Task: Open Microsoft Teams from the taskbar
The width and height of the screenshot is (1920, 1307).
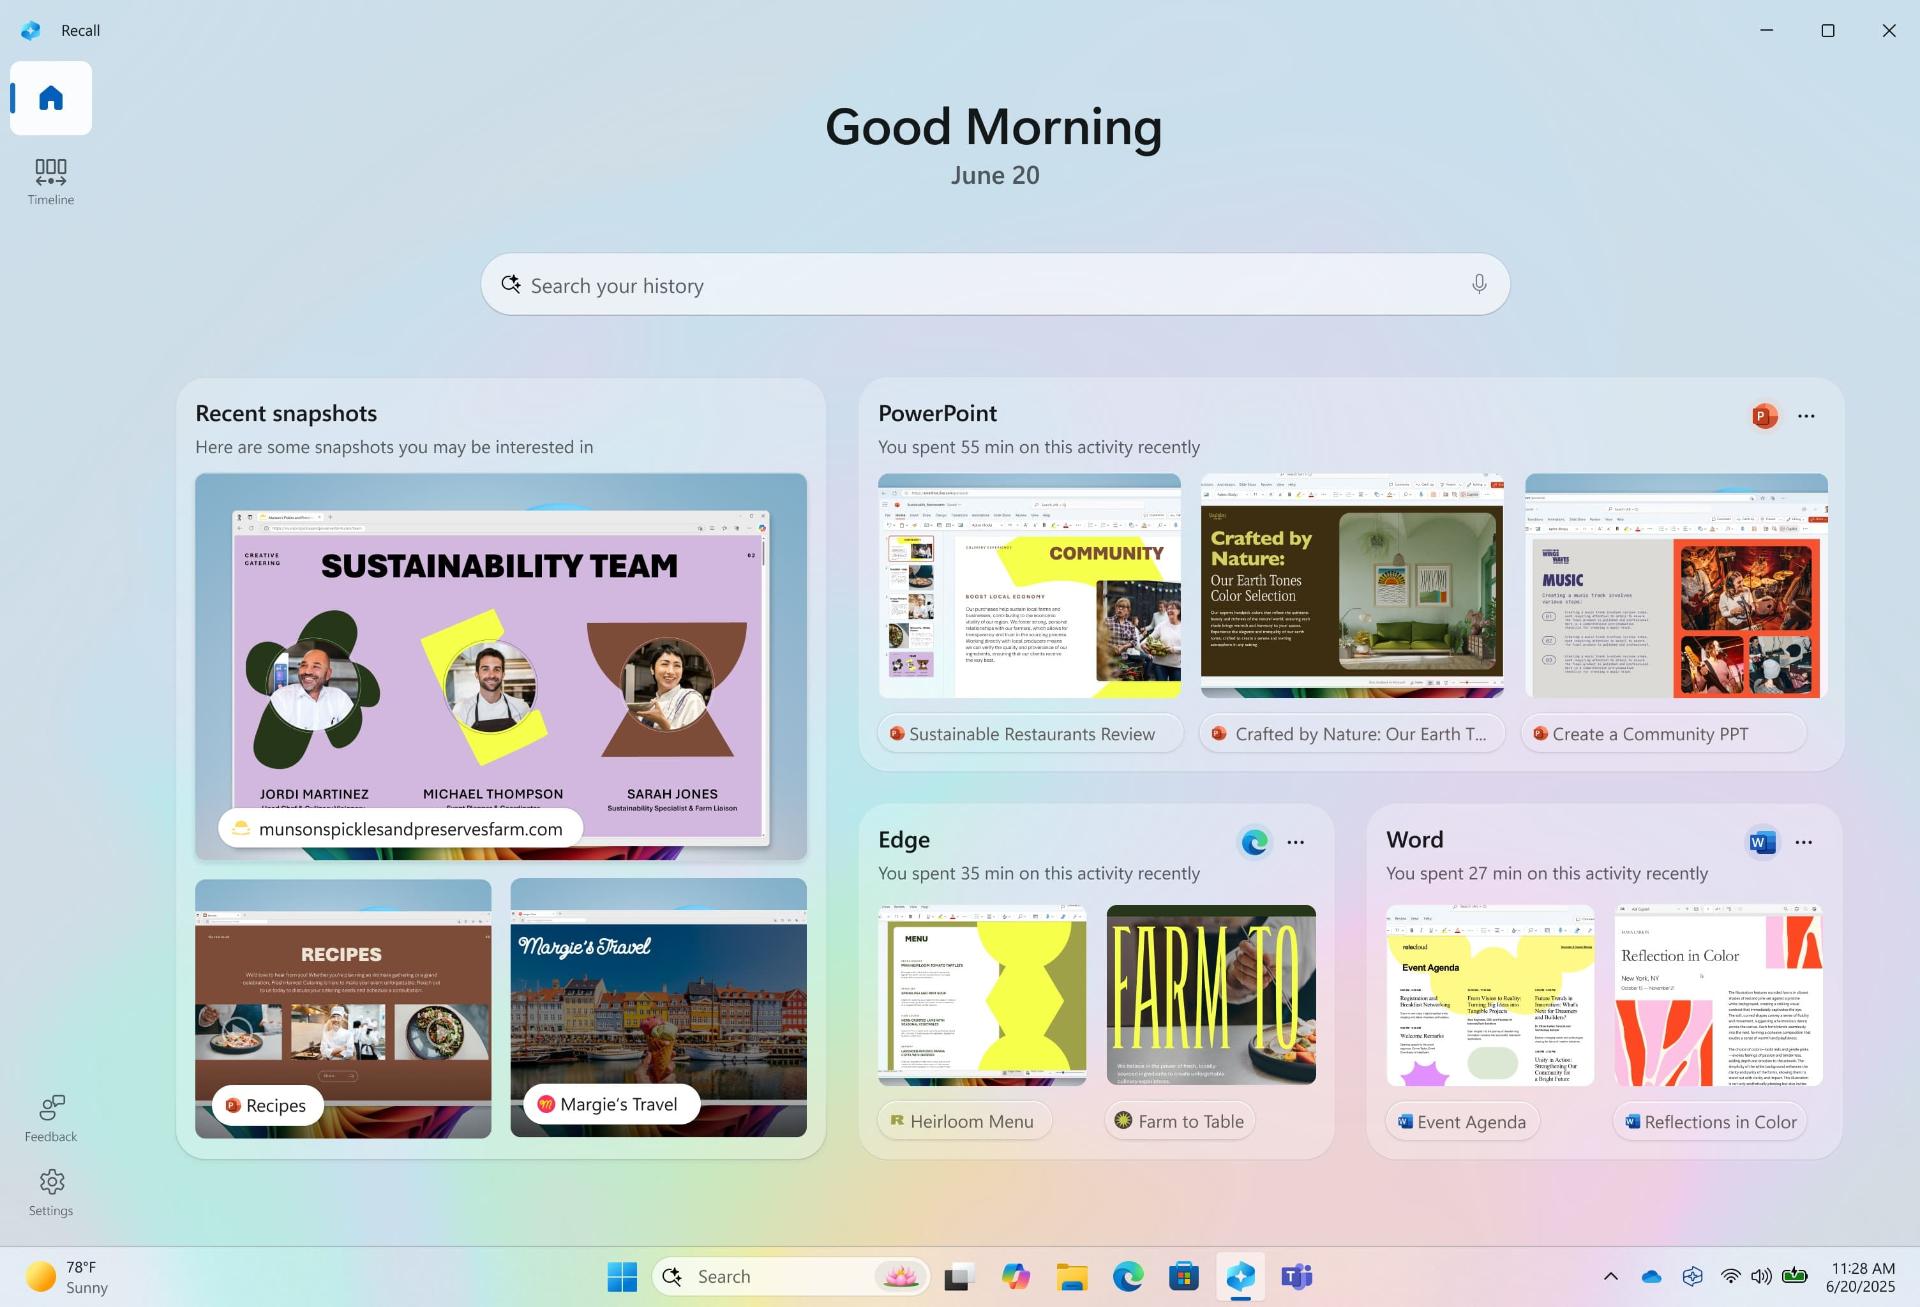Action: (1297, 1276)
